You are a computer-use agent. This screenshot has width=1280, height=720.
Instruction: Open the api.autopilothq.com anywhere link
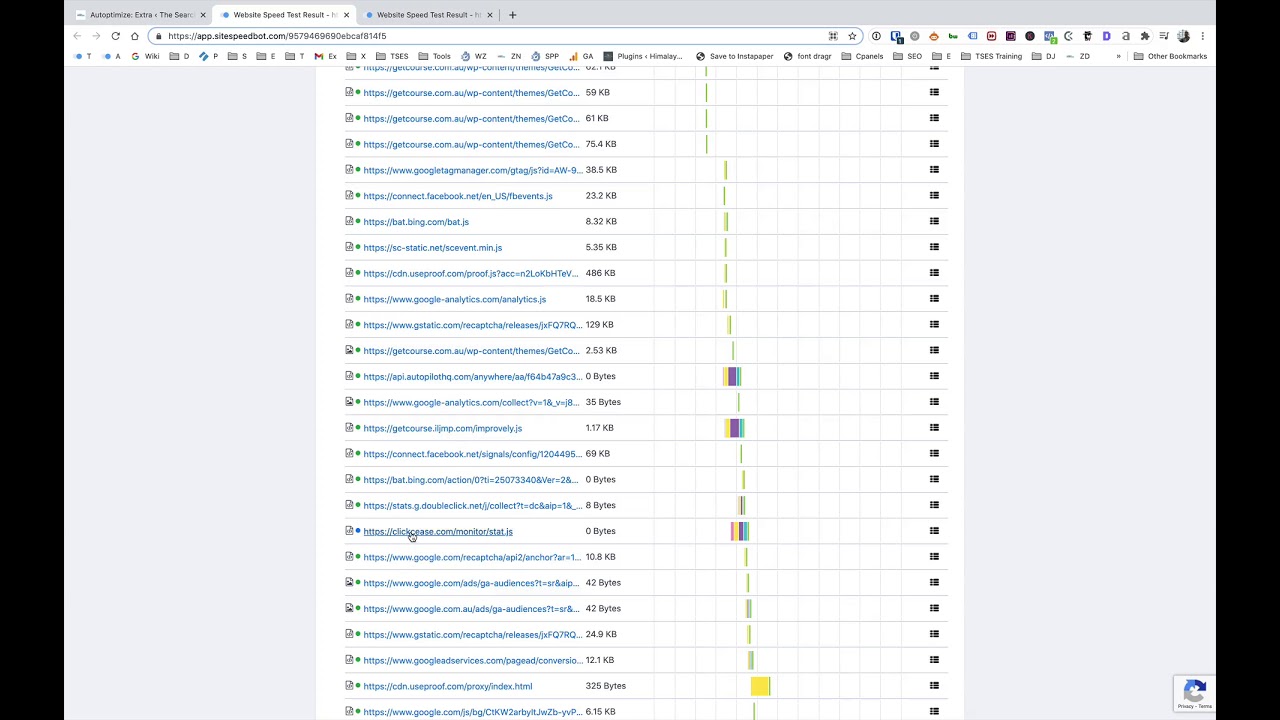(472, 377)
